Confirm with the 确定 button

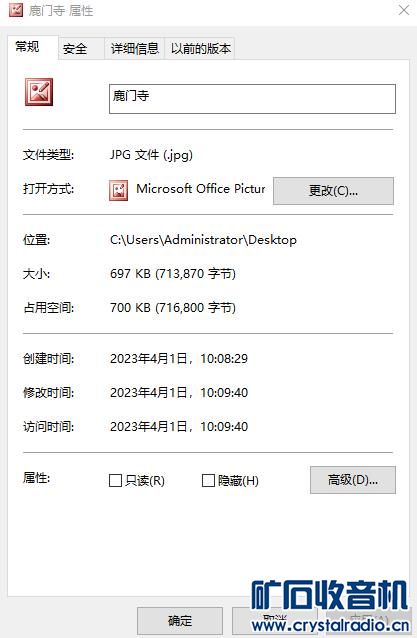click(180, 621)
